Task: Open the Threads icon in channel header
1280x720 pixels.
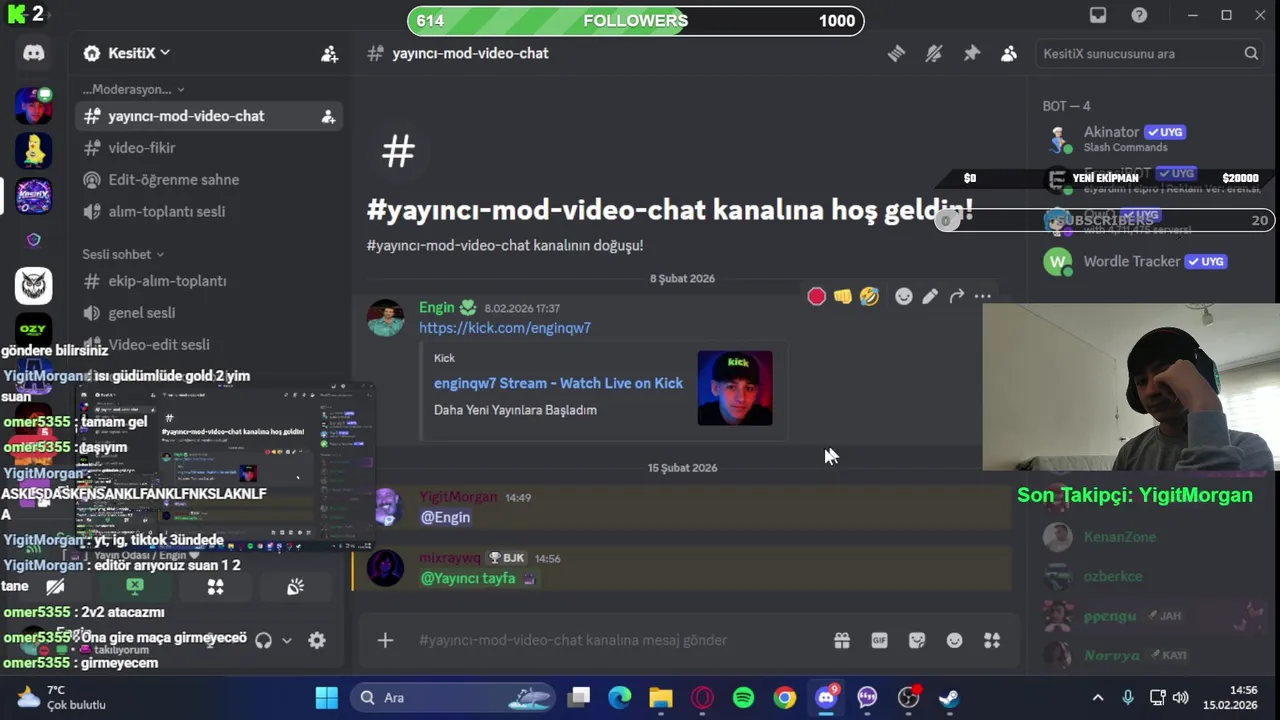Action: tap(896, 54)
